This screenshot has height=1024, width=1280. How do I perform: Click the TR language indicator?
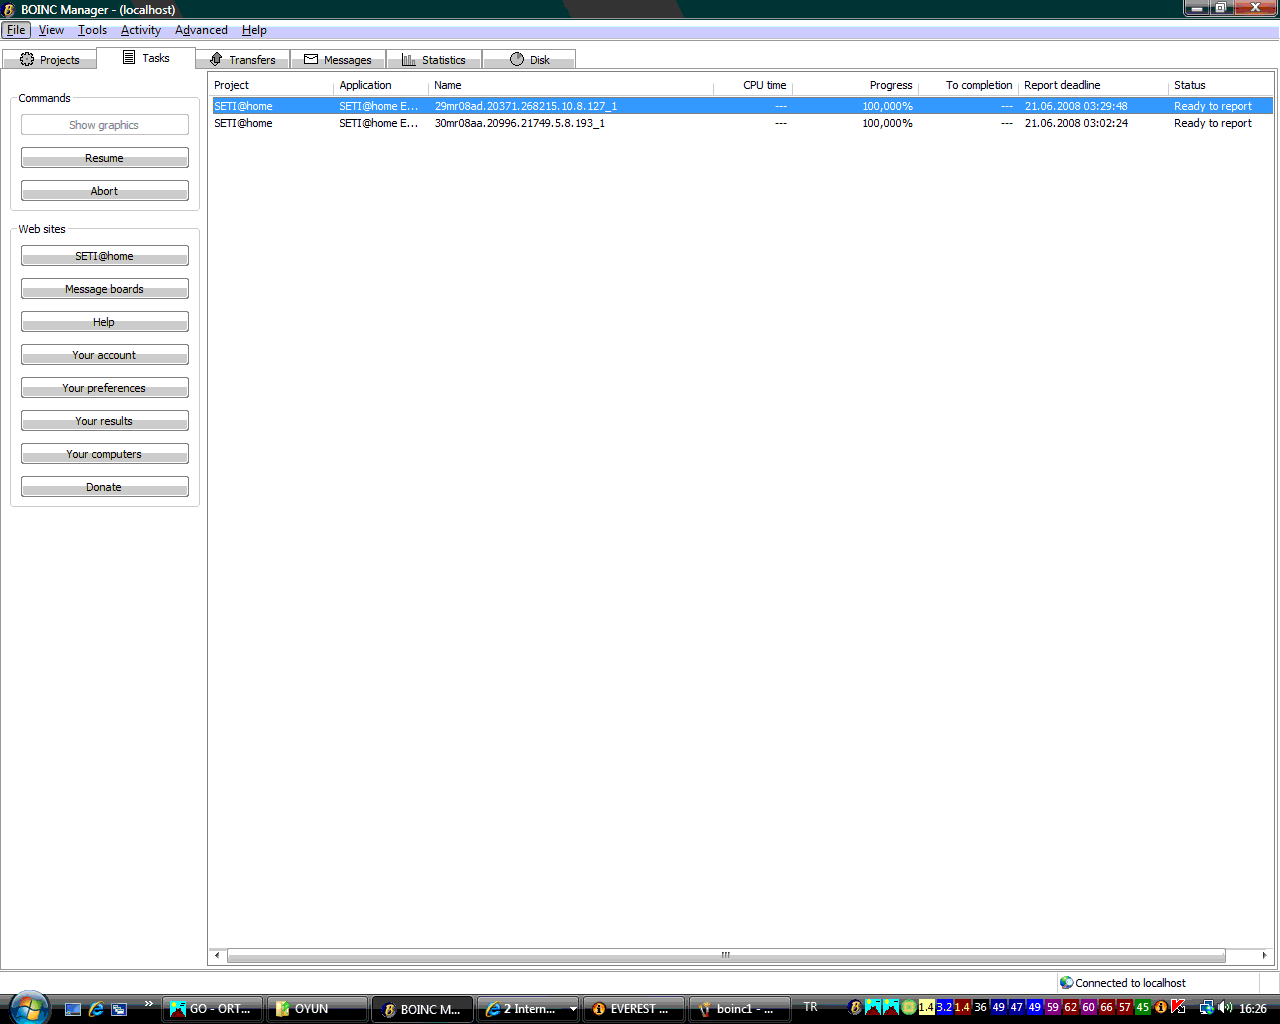pyautogui.click(x=810, y=1007)
